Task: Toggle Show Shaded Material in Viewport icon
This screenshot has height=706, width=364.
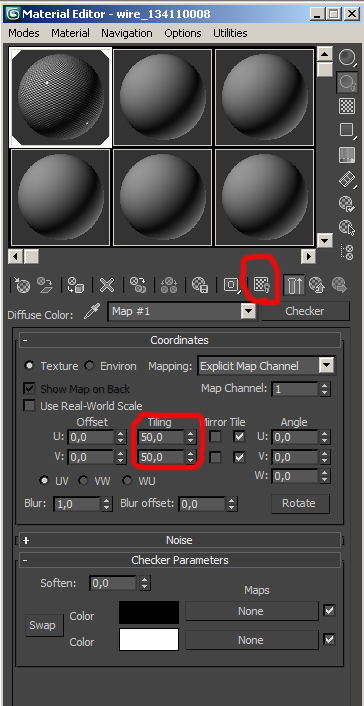Action: [262, 285]
